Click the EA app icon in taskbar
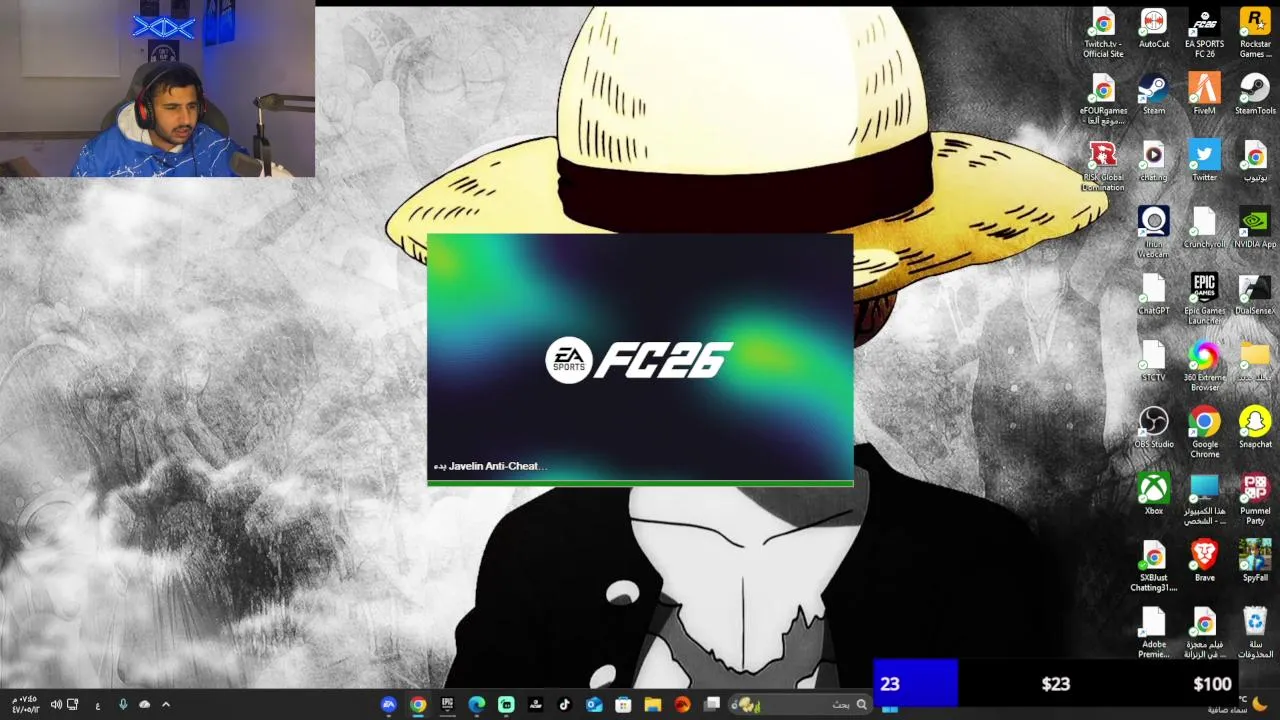 click(388, 704)
